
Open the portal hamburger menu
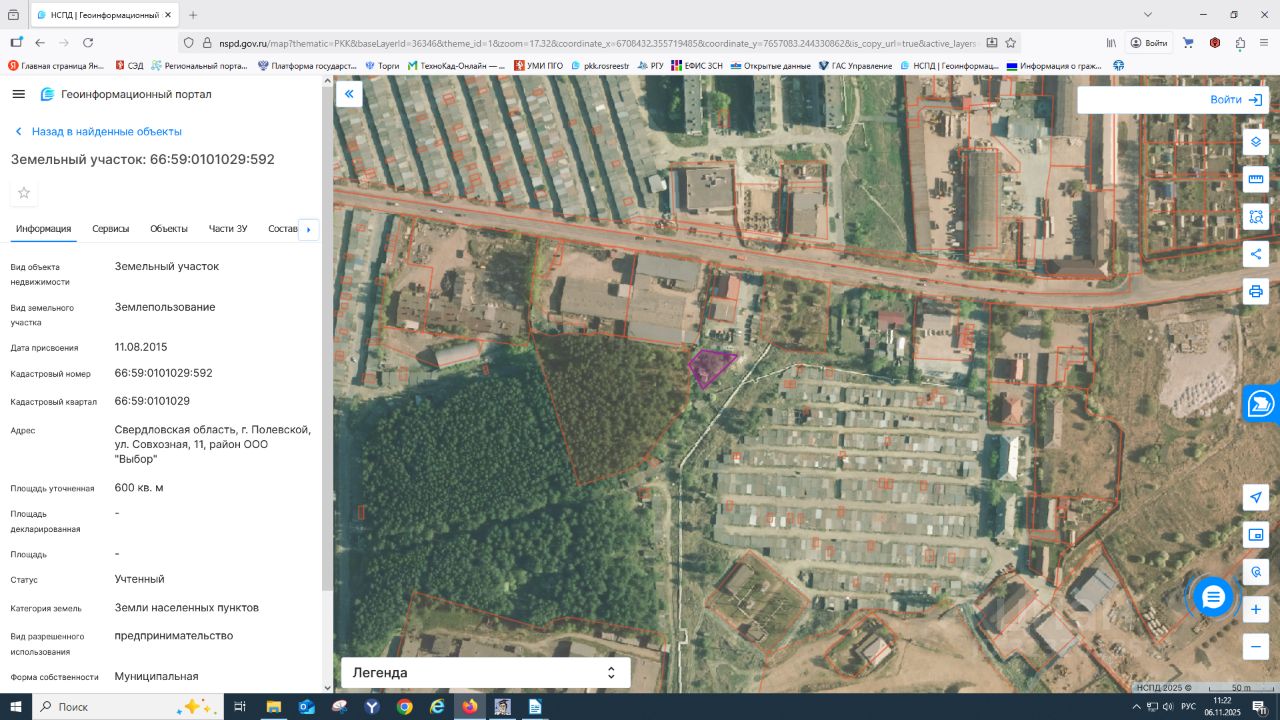point(19,94)
